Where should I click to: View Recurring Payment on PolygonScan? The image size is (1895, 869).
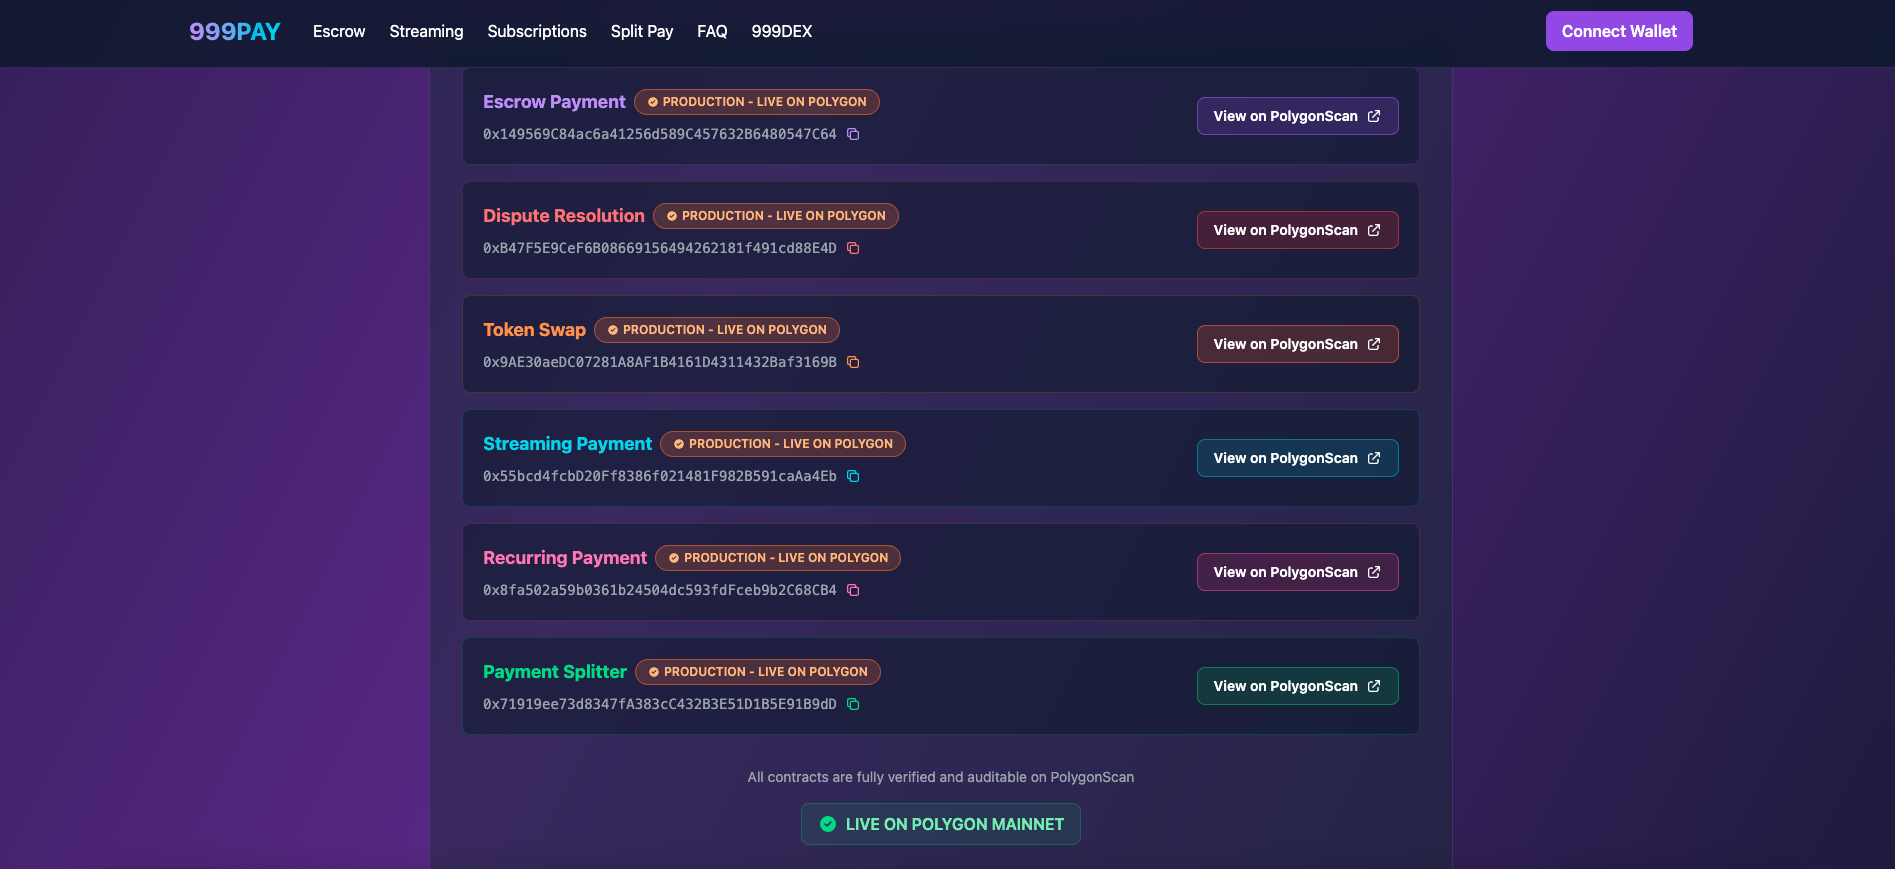[x=1297, y=572]
